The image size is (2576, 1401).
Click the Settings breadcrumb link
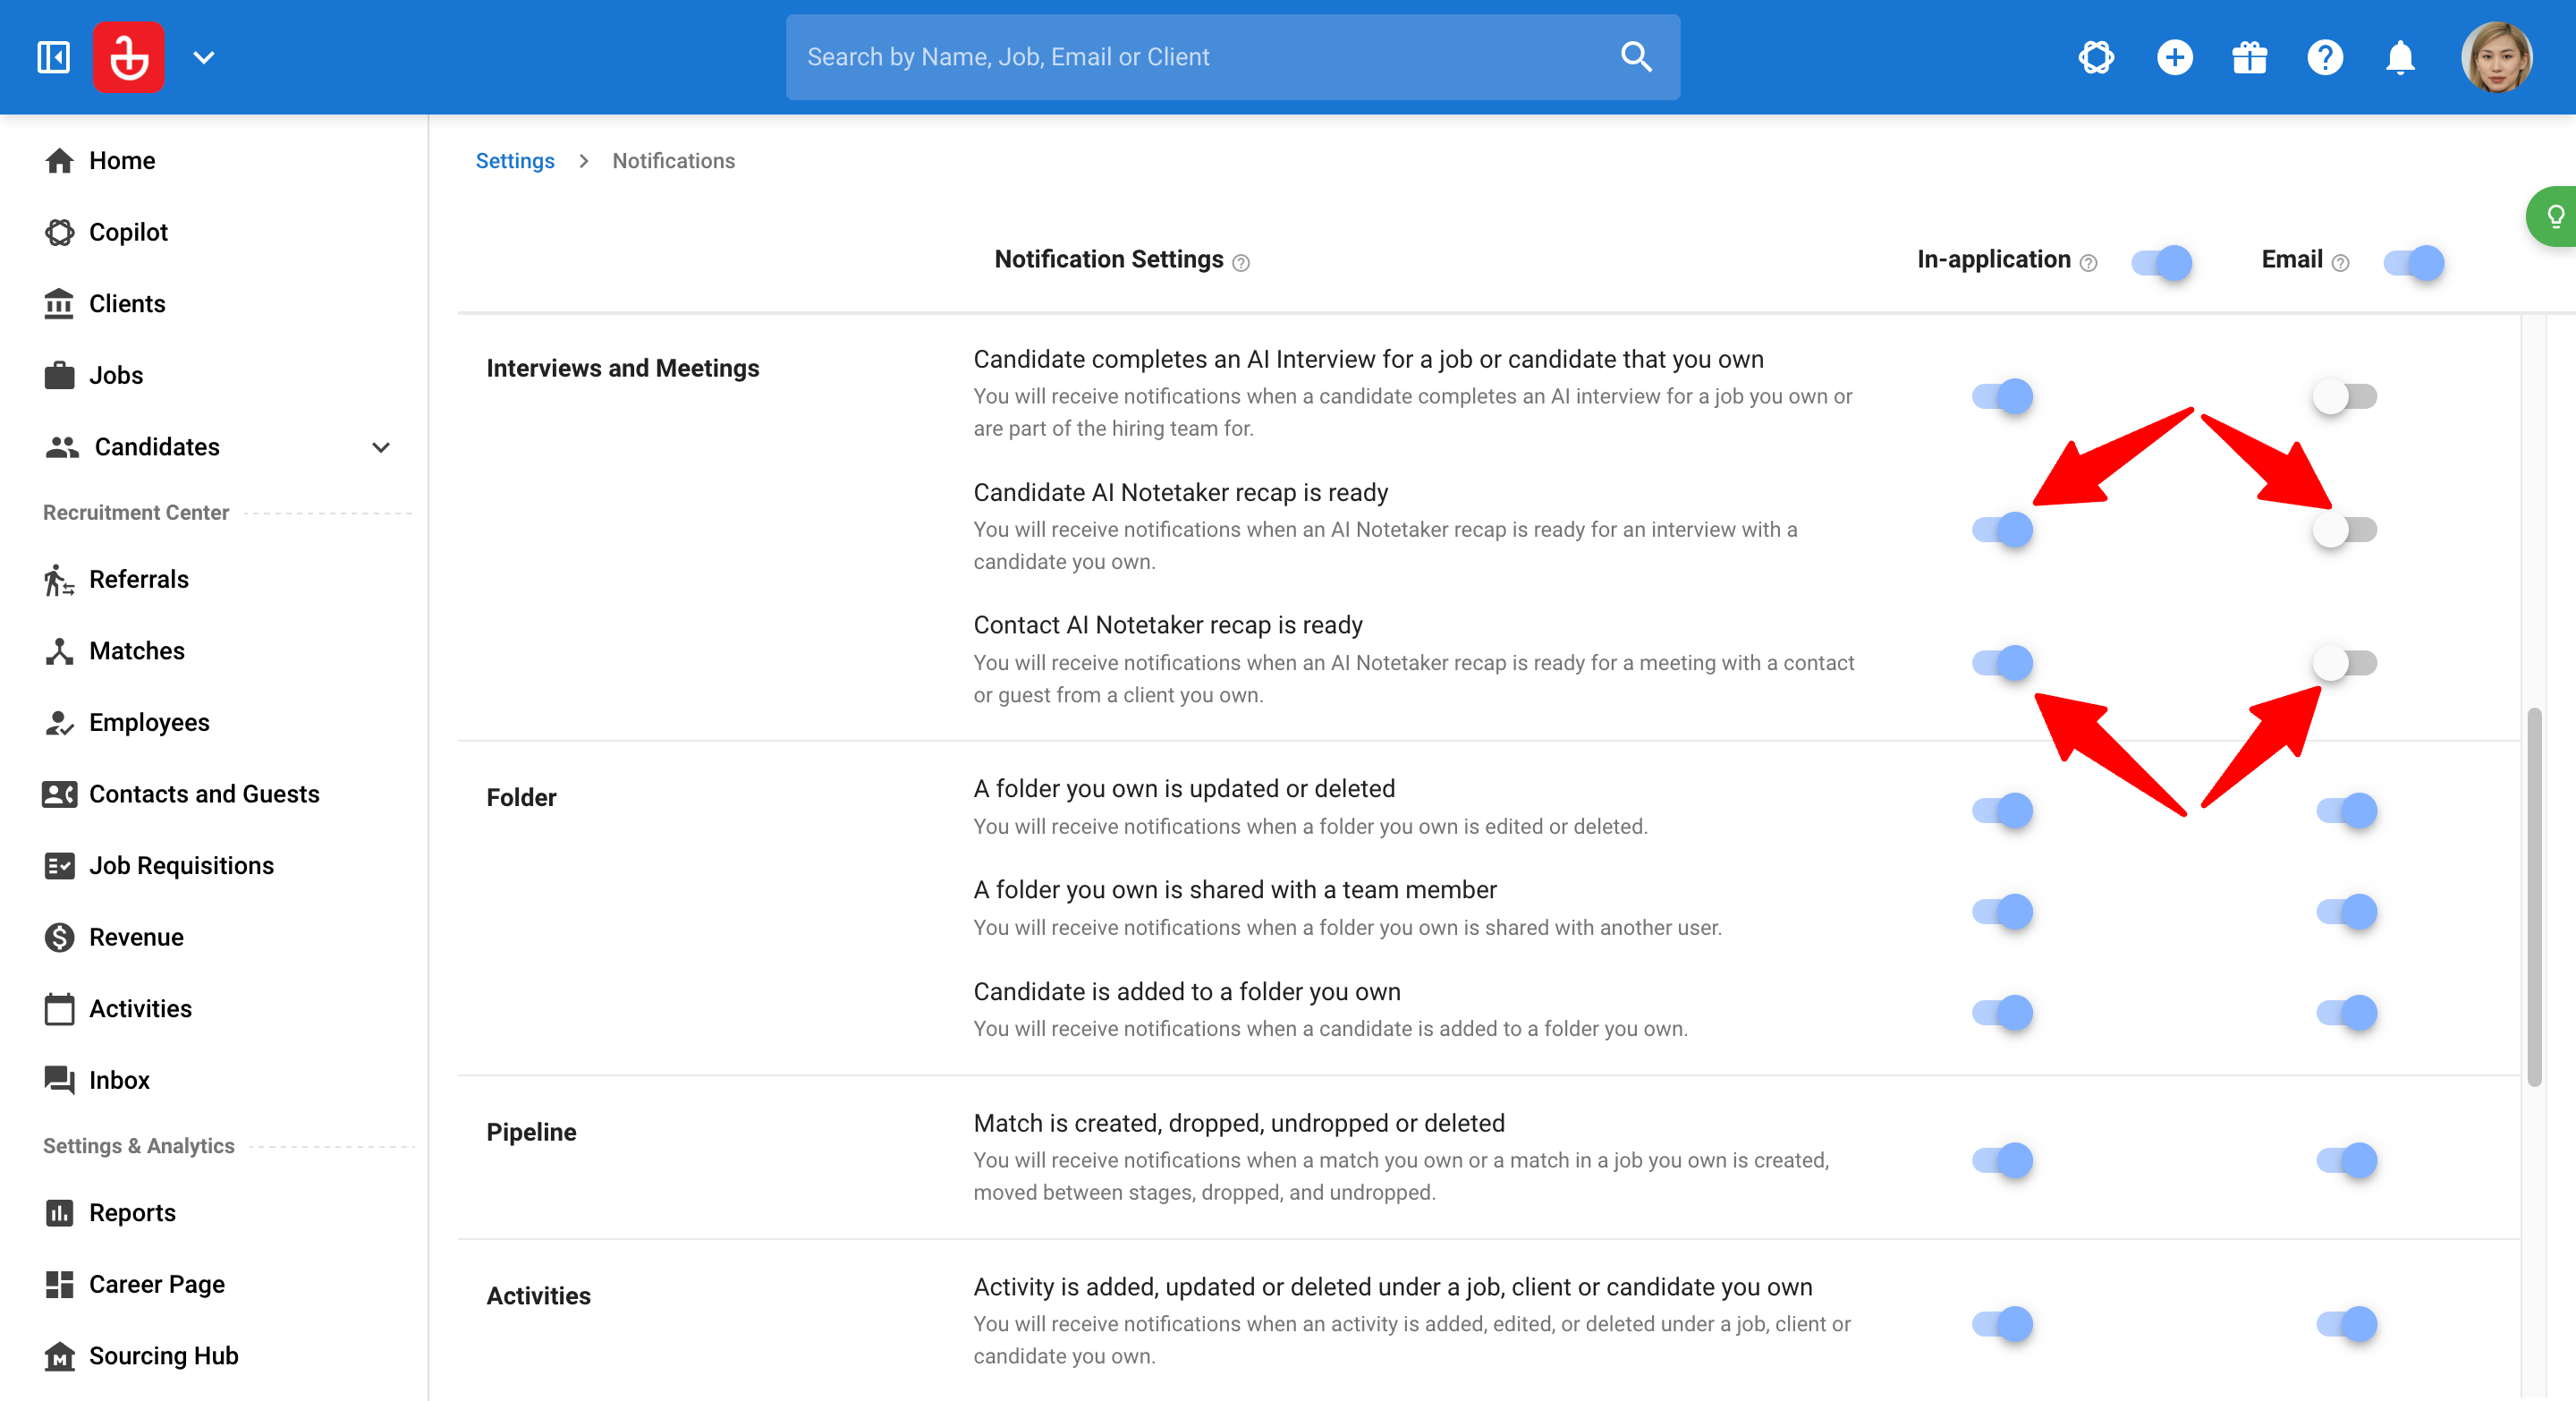point(515,161)
